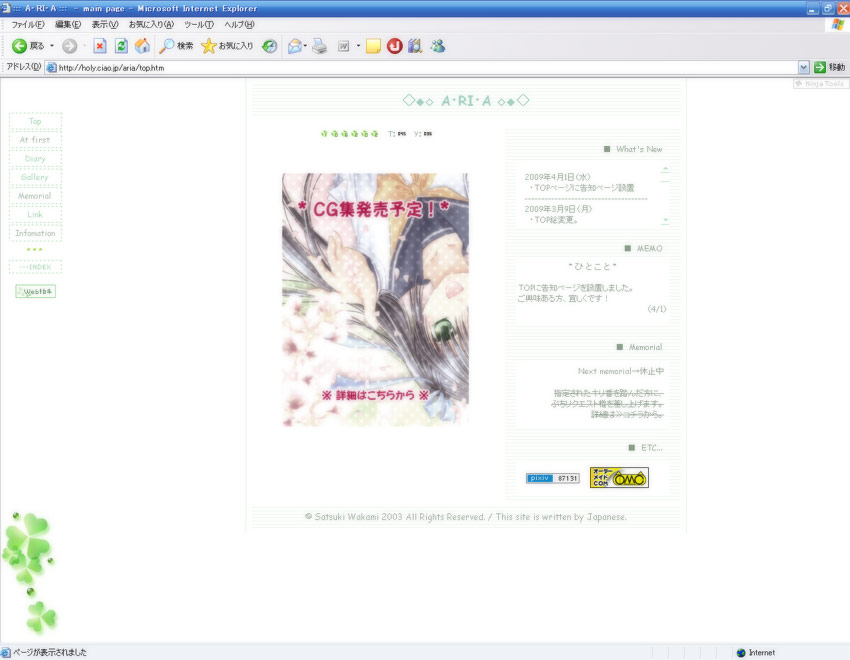The height and width of the screenshot is (660, 850).
Task: Open the Messenger people icon
Action: 438,46
